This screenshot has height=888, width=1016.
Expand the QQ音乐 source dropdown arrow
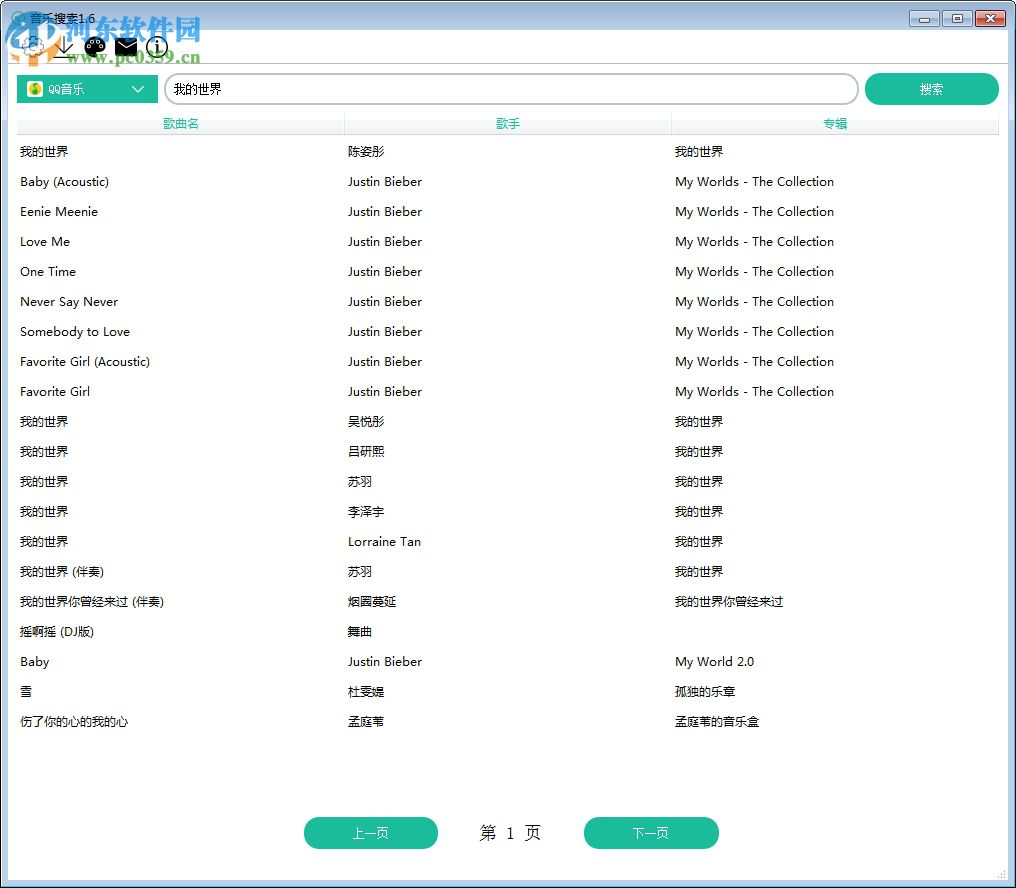(137, 89)
